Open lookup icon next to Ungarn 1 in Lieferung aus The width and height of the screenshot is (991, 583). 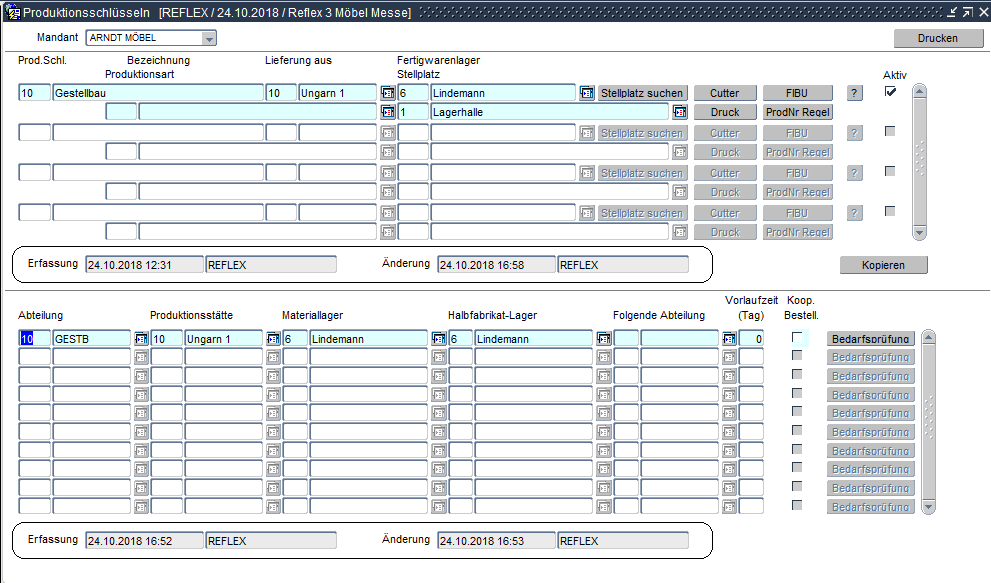pos(388,93)
